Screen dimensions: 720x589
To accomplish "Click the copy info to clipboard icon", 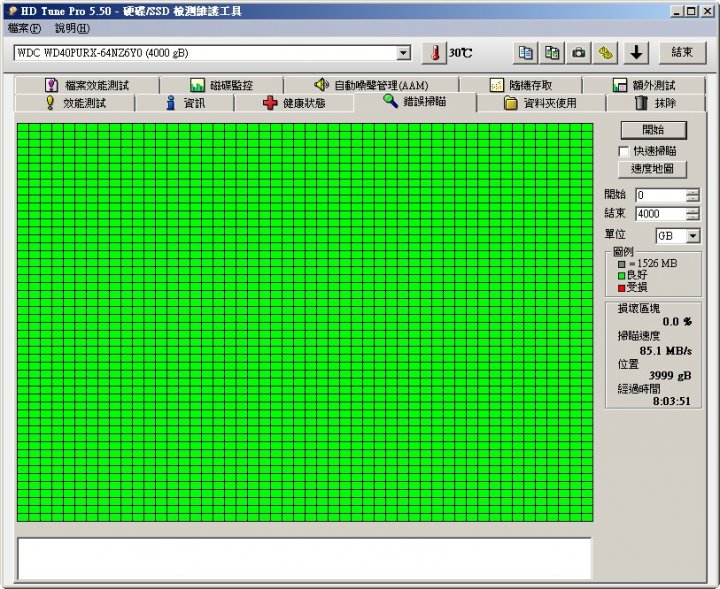I will tap(525, 53).
